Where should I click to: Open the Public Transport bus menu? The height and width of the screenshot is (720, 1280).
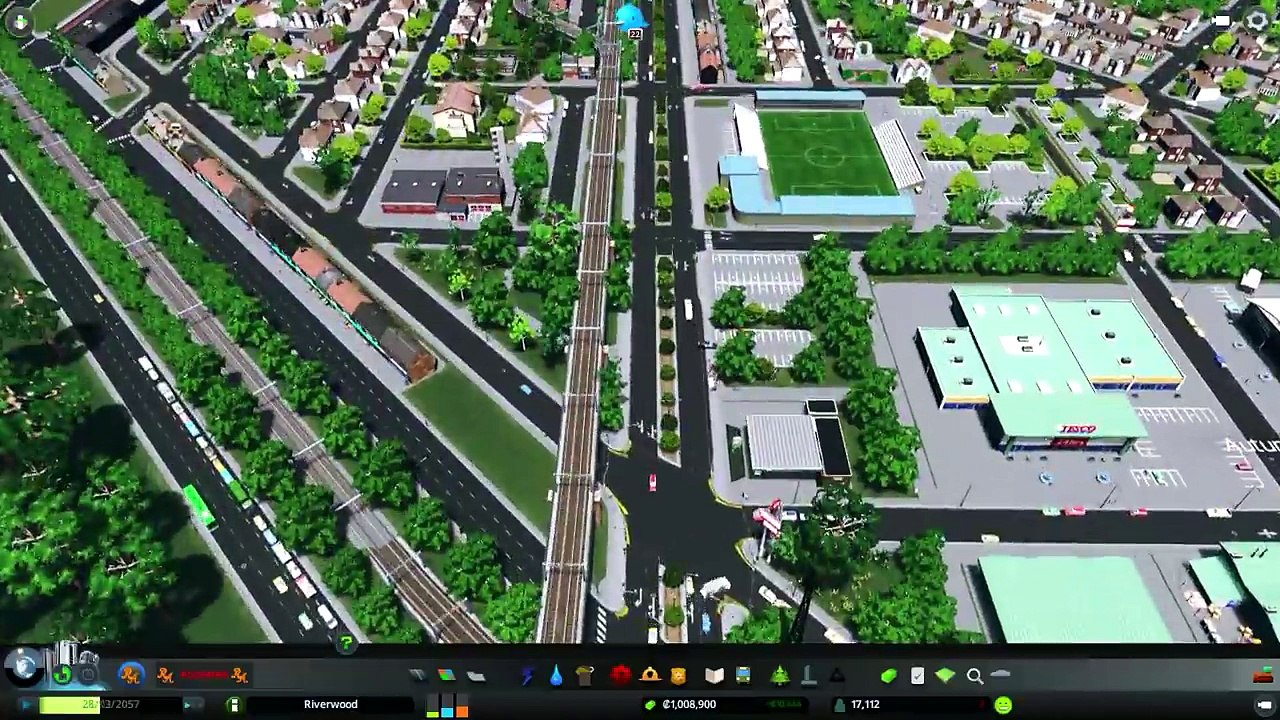click(743, 676)
